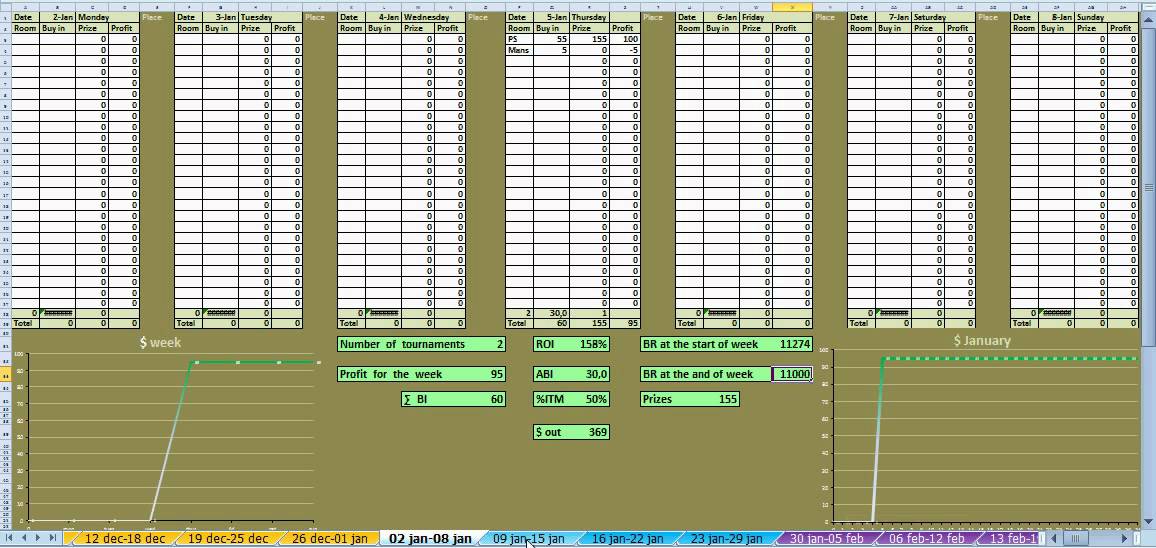The image size is (1156, 548).
Task: Click the Number of tournaments cell
Action: tap(421, 344)
